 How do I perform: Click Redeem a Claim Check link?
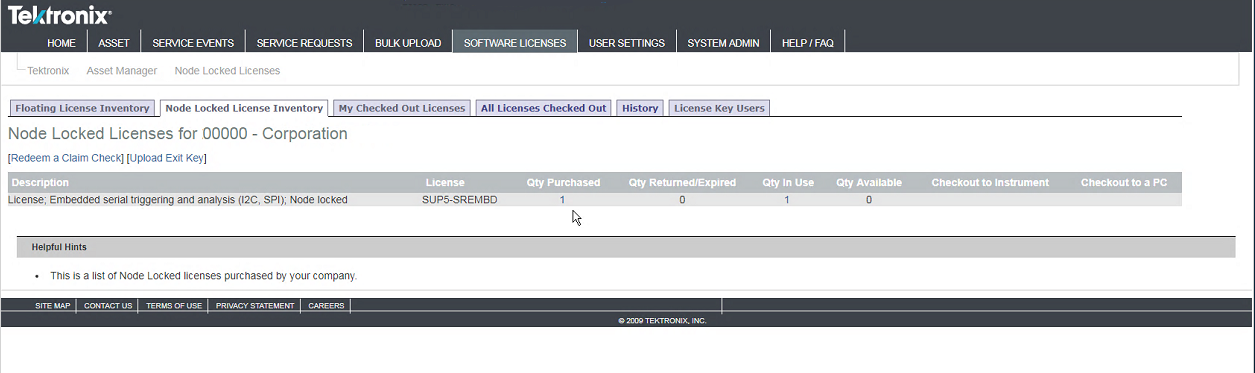click(x=66, y=158)
